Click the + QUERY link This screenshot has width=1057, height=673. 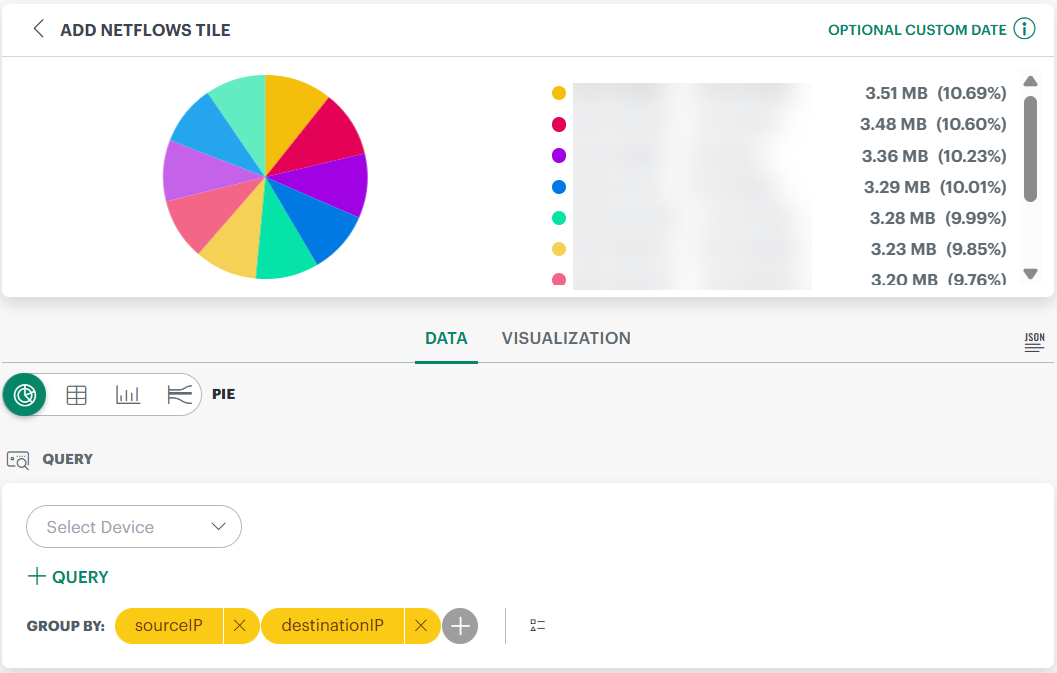click(68, 577)
